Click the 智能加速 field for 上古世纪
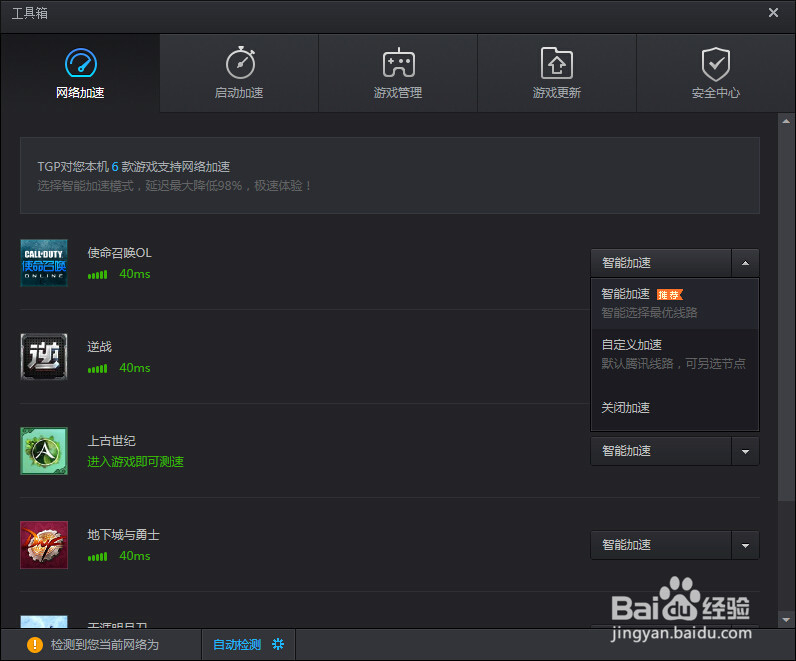The height and width of the screenshot is (661, 796). click(661, 451)
